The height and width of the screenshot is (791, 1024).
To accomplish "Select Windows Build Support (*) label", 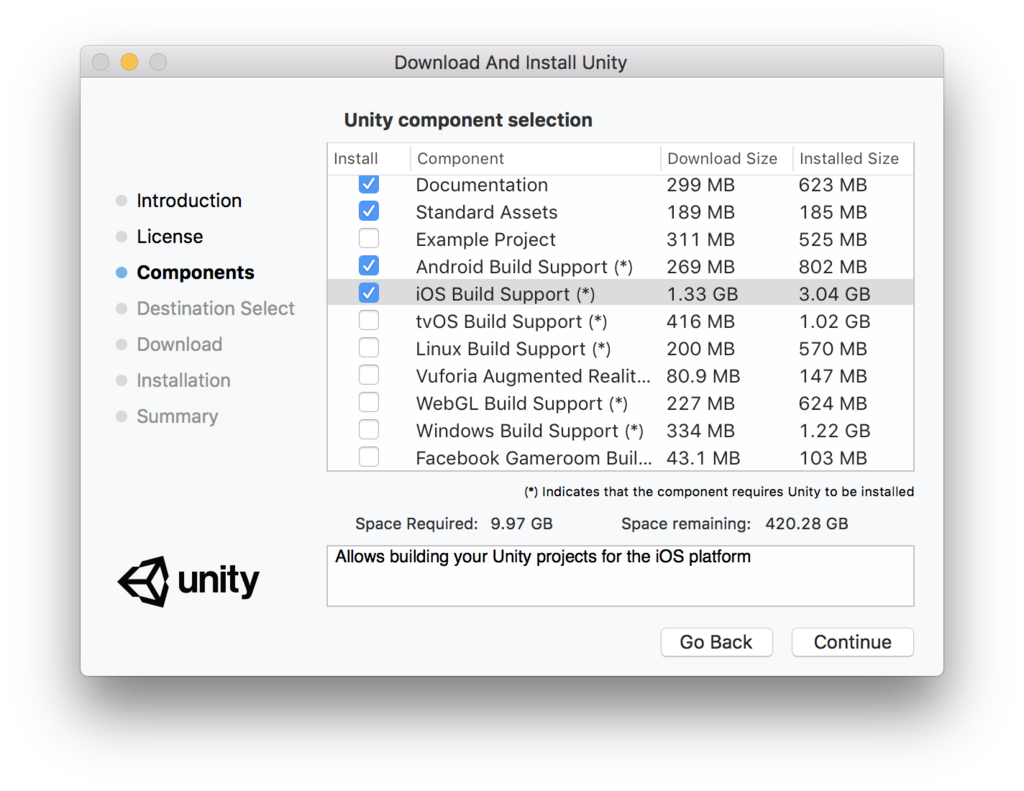I will tap(530, 431).
